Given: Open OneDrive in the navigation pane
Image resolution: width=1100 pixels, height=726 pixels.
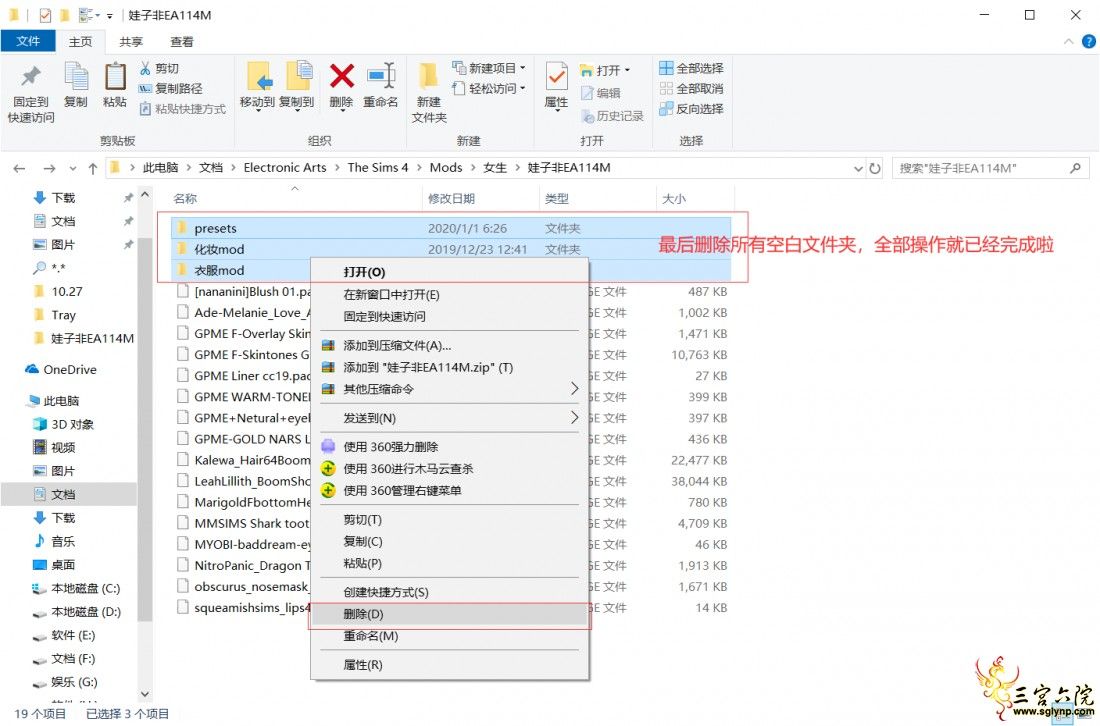Looking at the screenshot, I should 69,370.
